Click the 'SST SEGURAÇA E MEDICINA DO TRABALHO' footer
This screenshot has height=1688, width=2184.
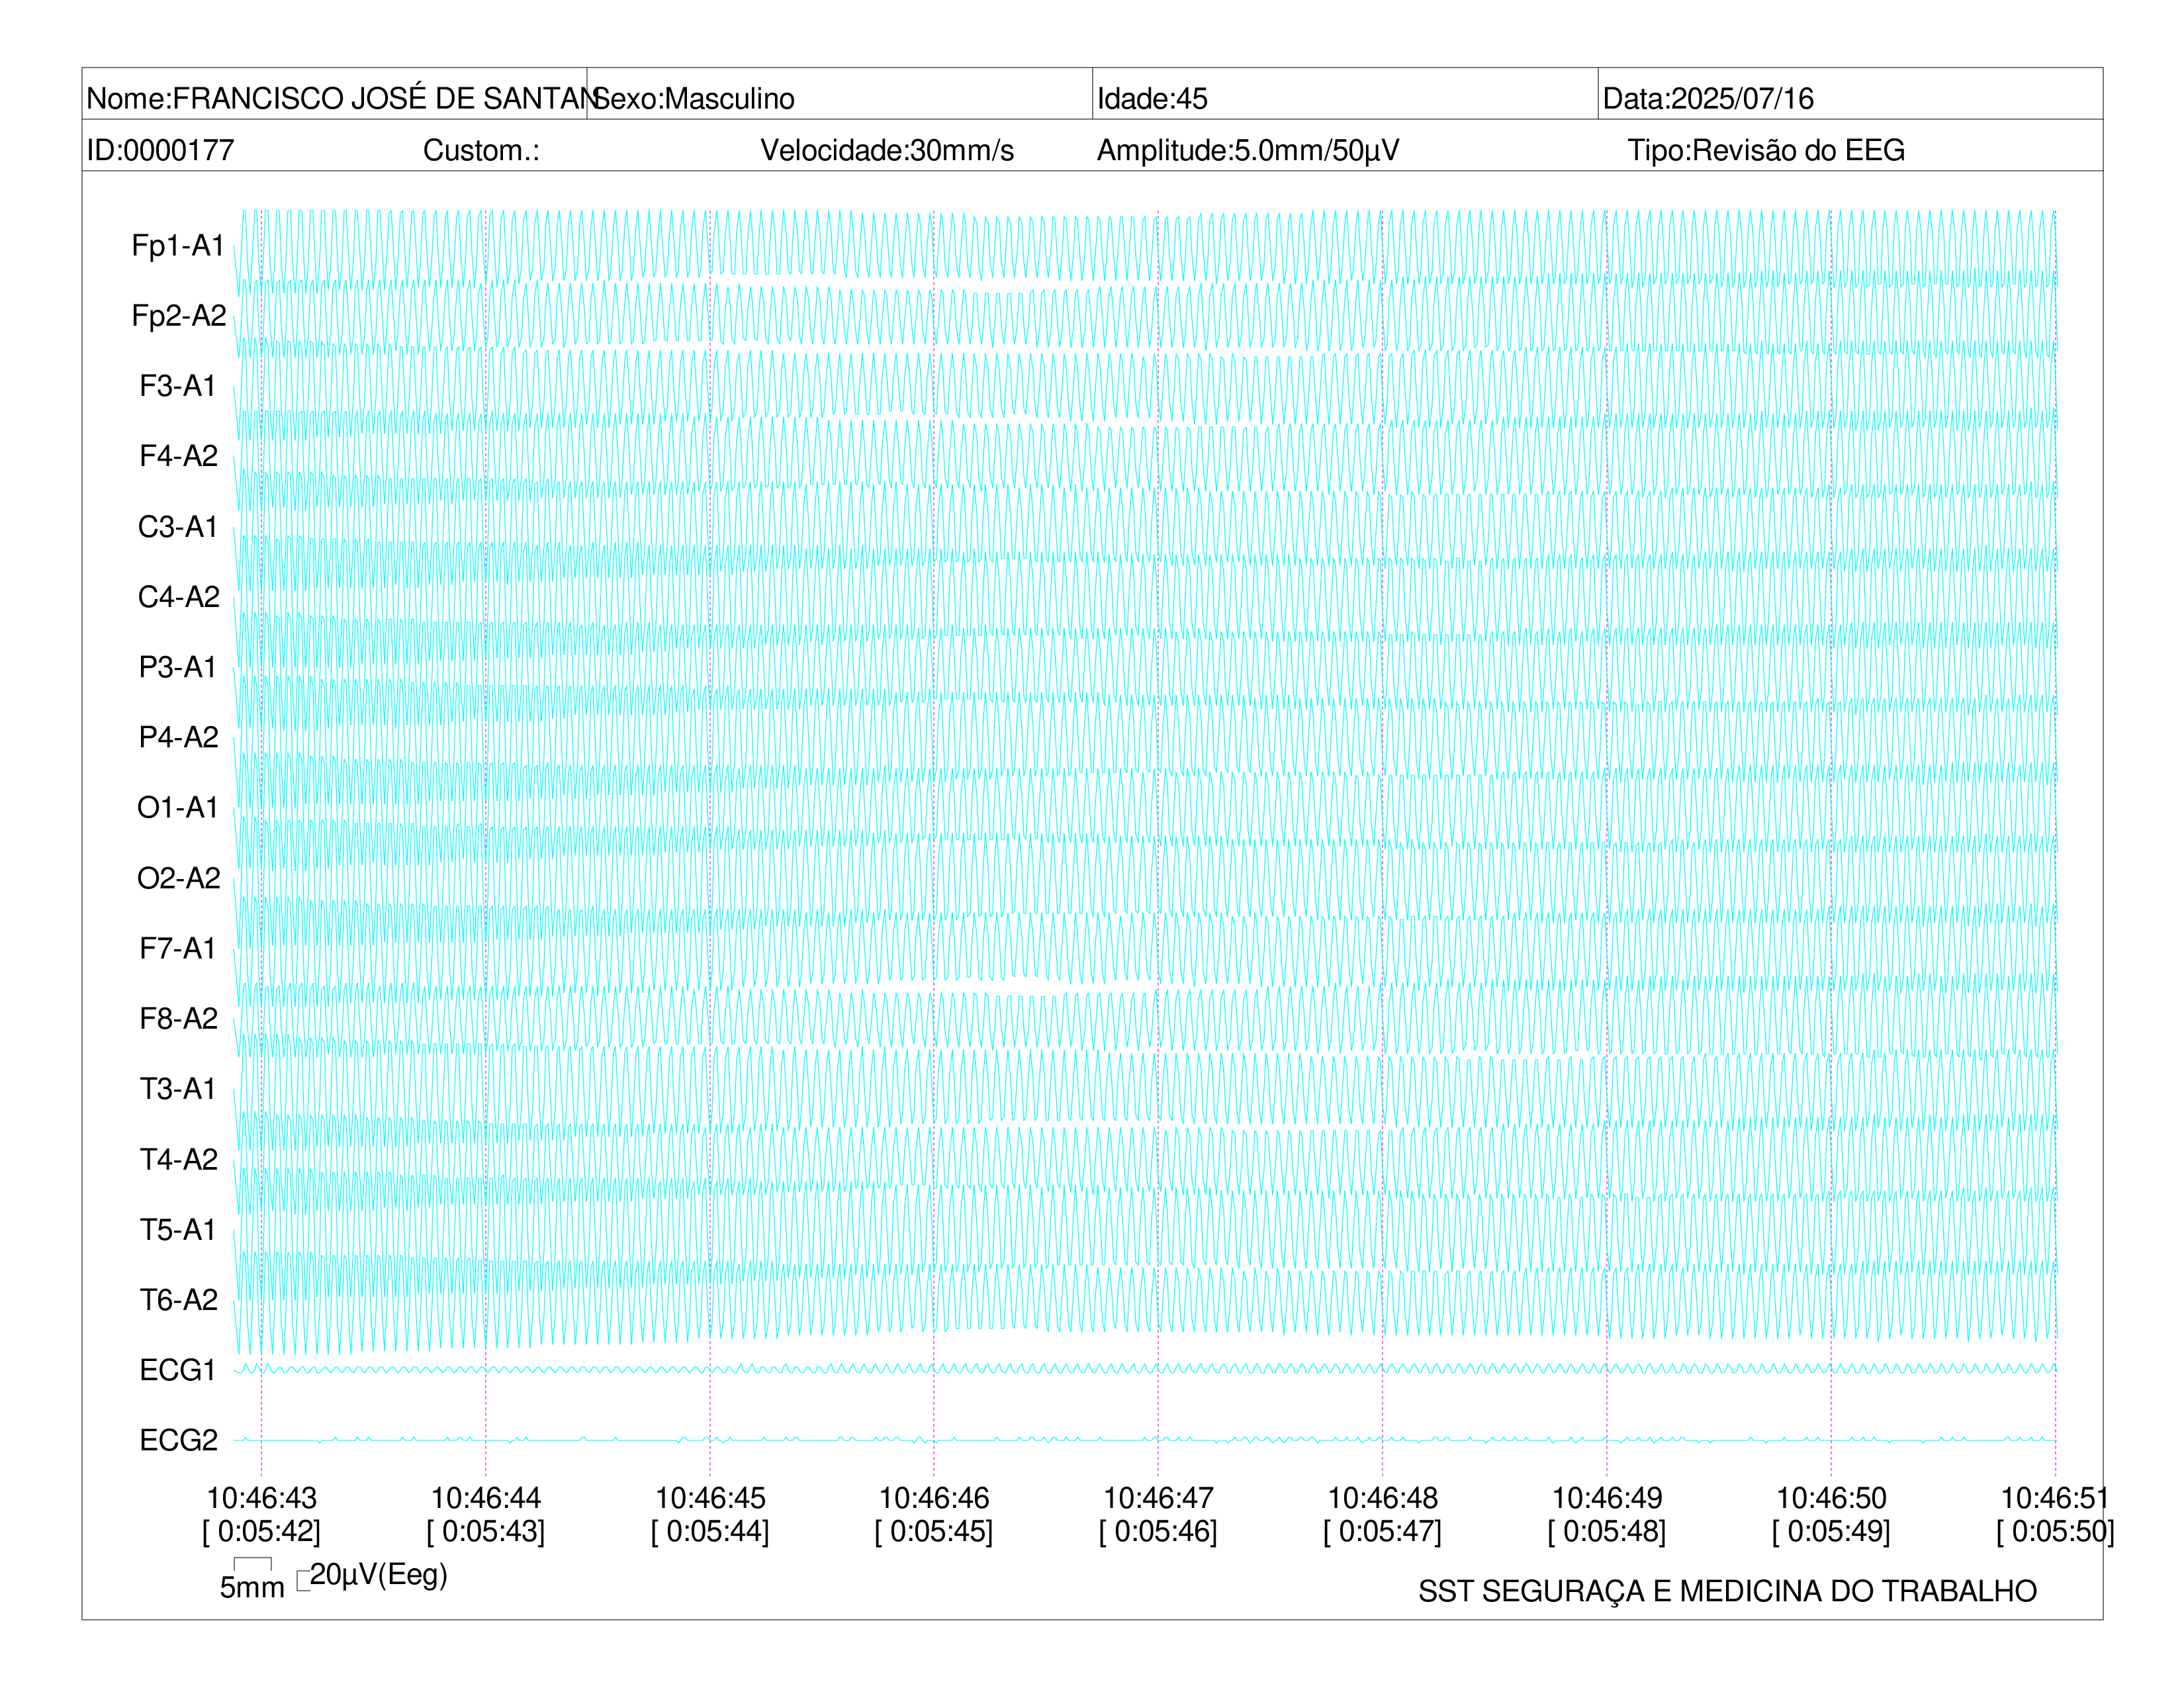point(1727,1591)
